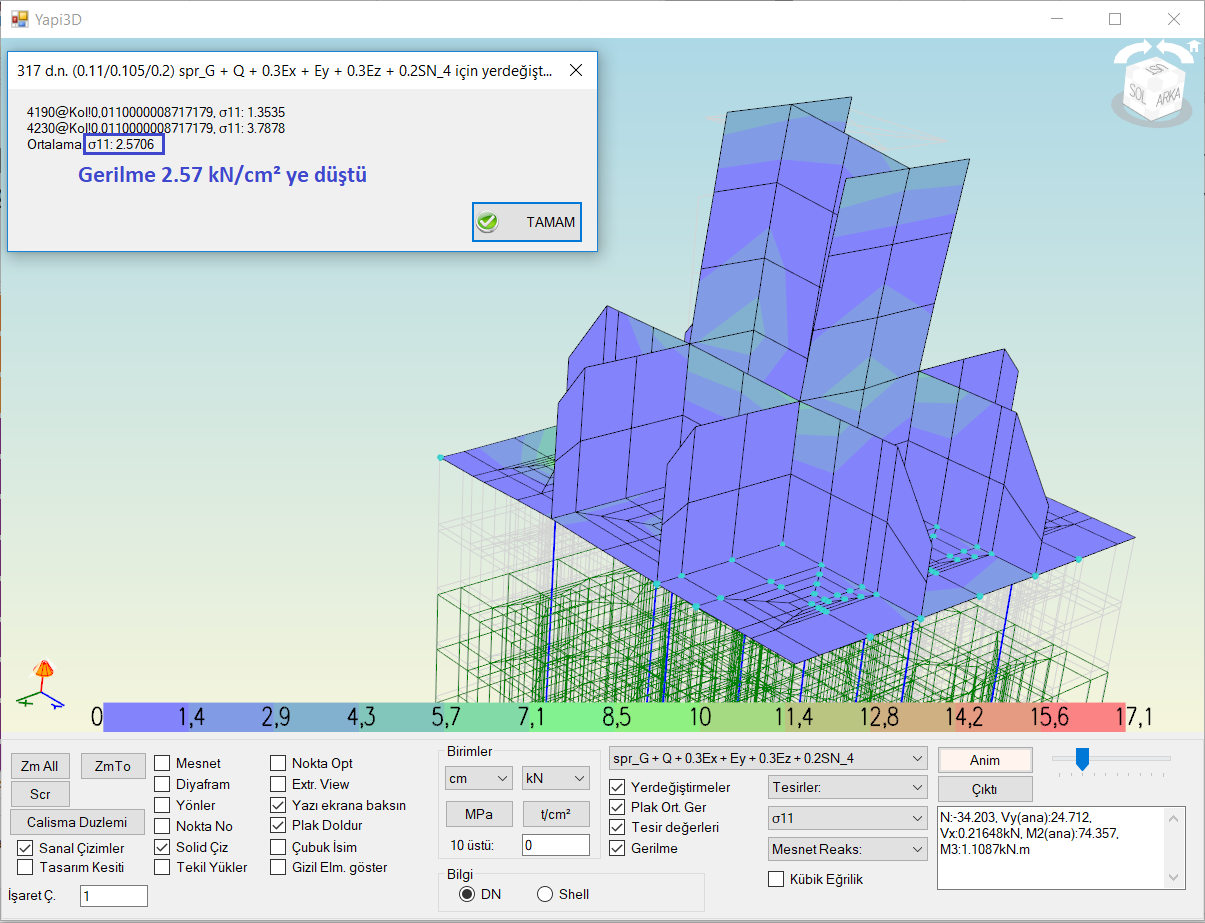This screenshot has width=1205, height=923.
Task: Select the ÜST top face of view cube
Action: coord(1156,69)
